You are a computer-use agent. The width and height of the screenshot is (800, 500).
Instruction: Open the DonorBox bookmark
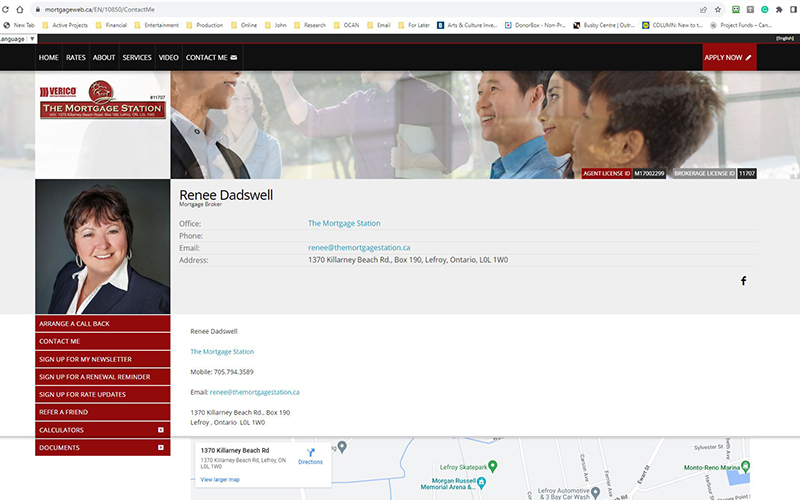click(x=535, y=25)
